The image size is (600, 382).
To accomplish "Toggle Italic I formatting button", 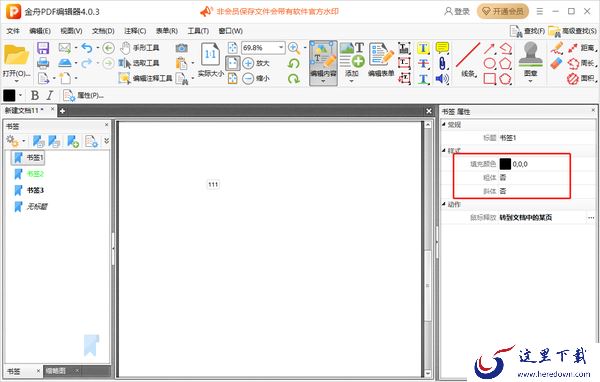I will (x=49, y=95).
